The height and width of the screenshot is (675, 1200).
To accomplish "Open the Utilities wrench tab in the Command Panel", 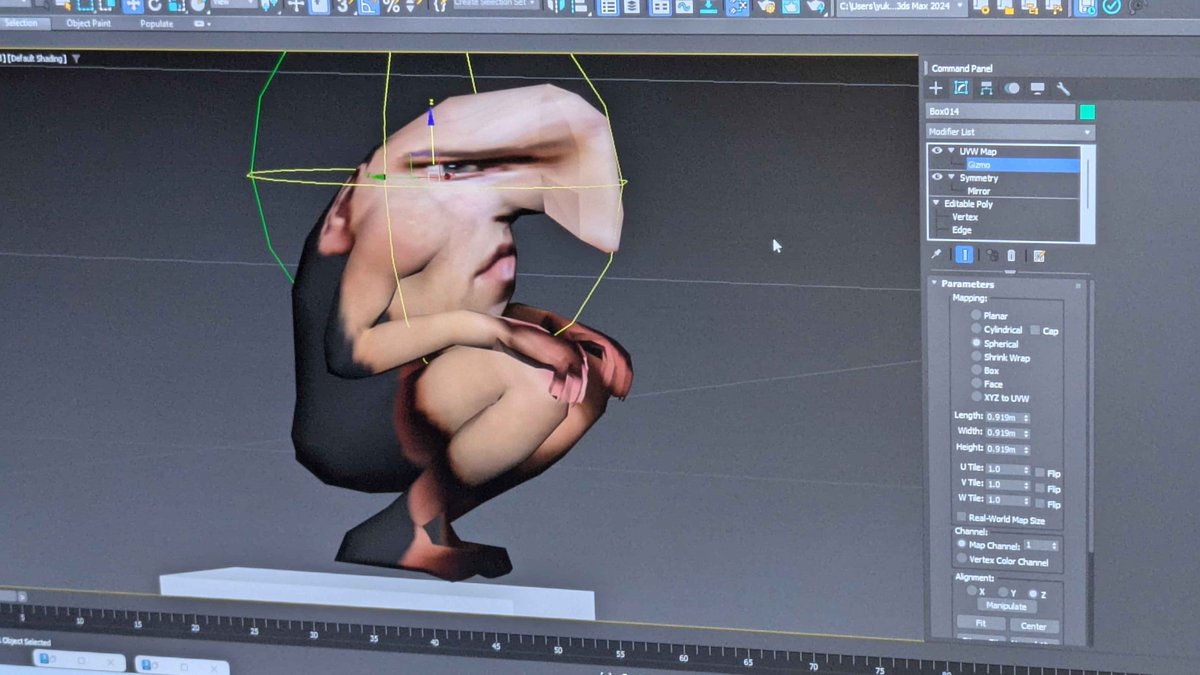I will [1063, 88].
